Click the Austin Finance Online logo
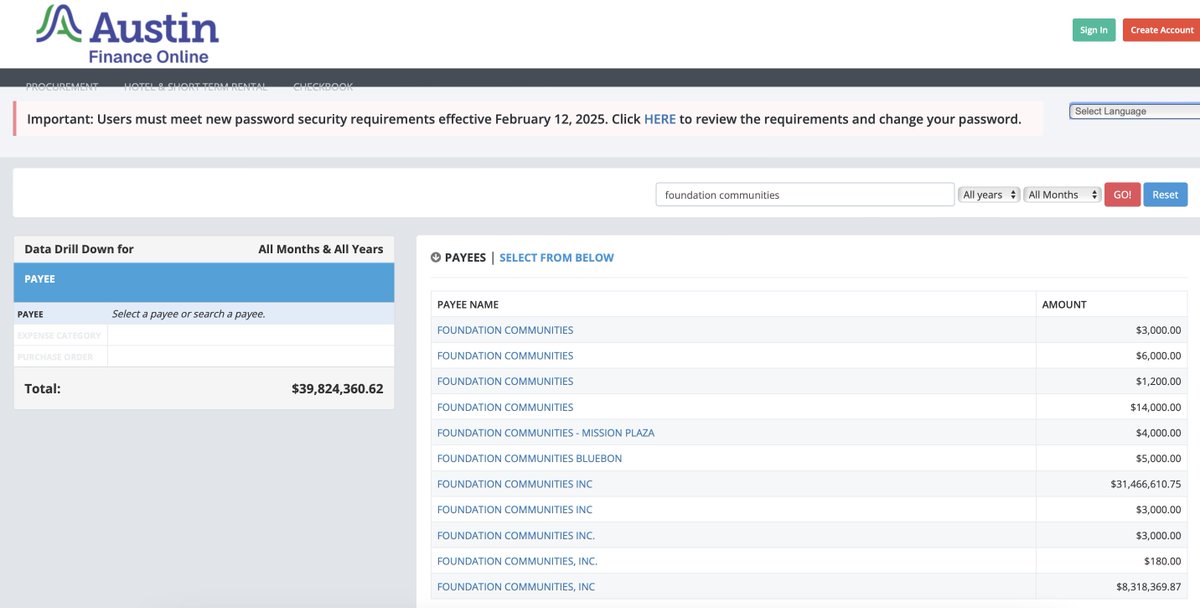The image size is (1200, 608). (126, 34)
